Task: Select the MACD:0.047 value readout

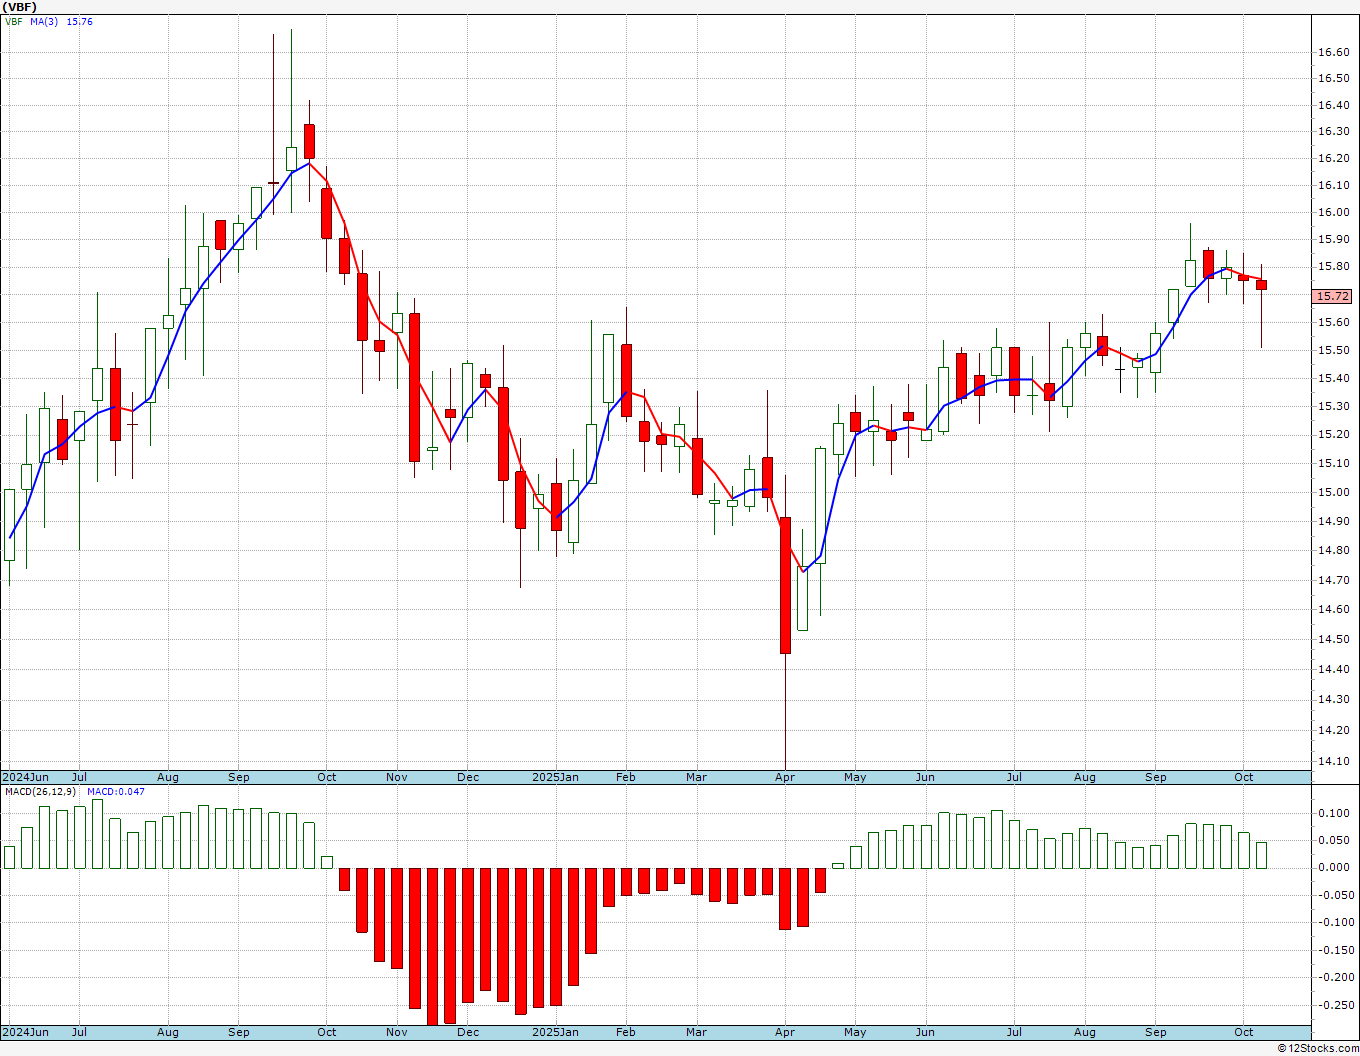Action: (x=116, y=792)
